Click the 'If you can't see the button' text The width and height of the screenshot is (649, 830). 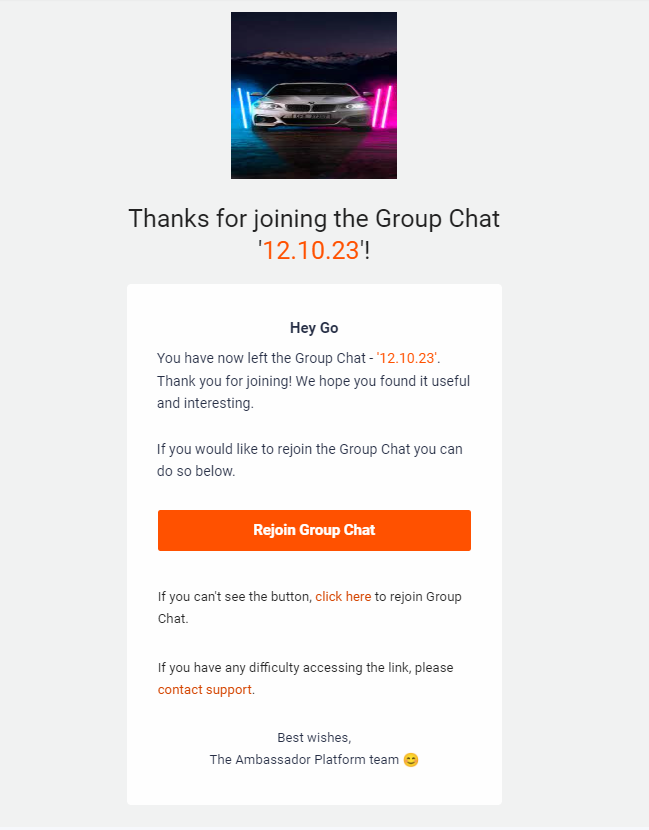[235, 597]
